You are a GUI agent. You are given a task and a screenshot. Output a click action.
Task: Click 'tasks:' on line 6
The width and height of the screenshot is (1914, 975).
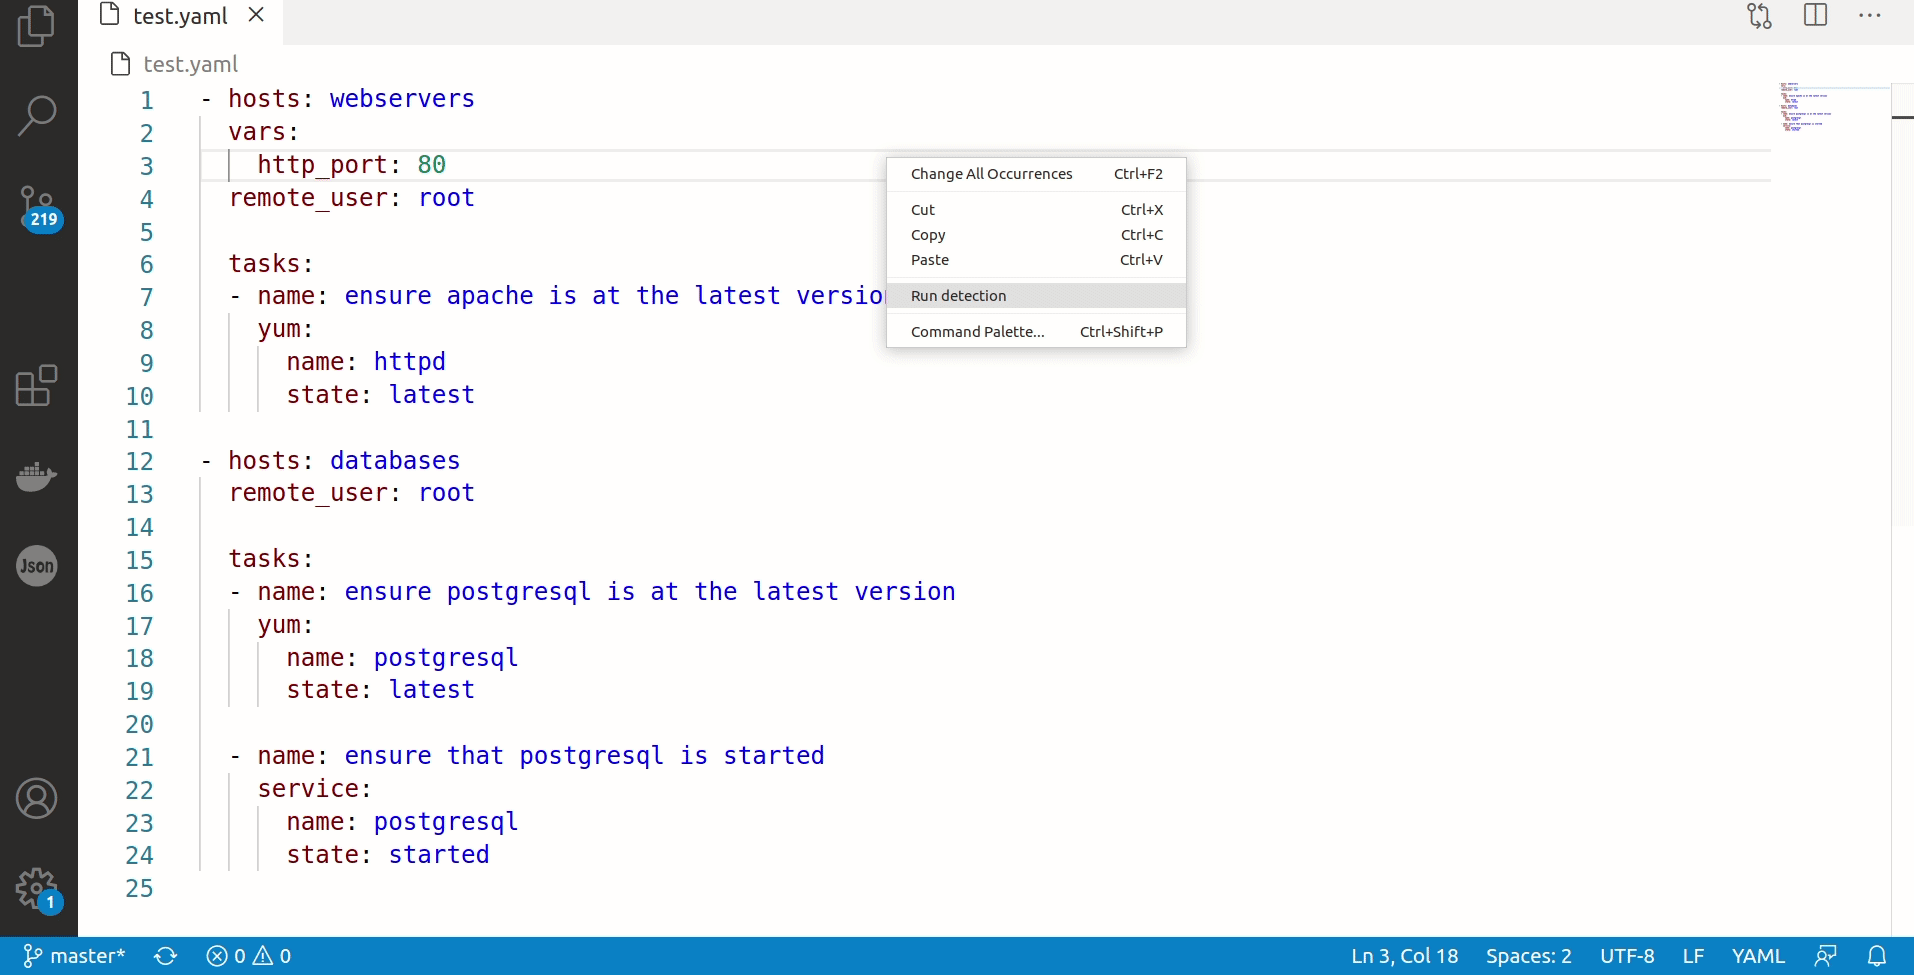pyautogui.click(x=271, y=264)
